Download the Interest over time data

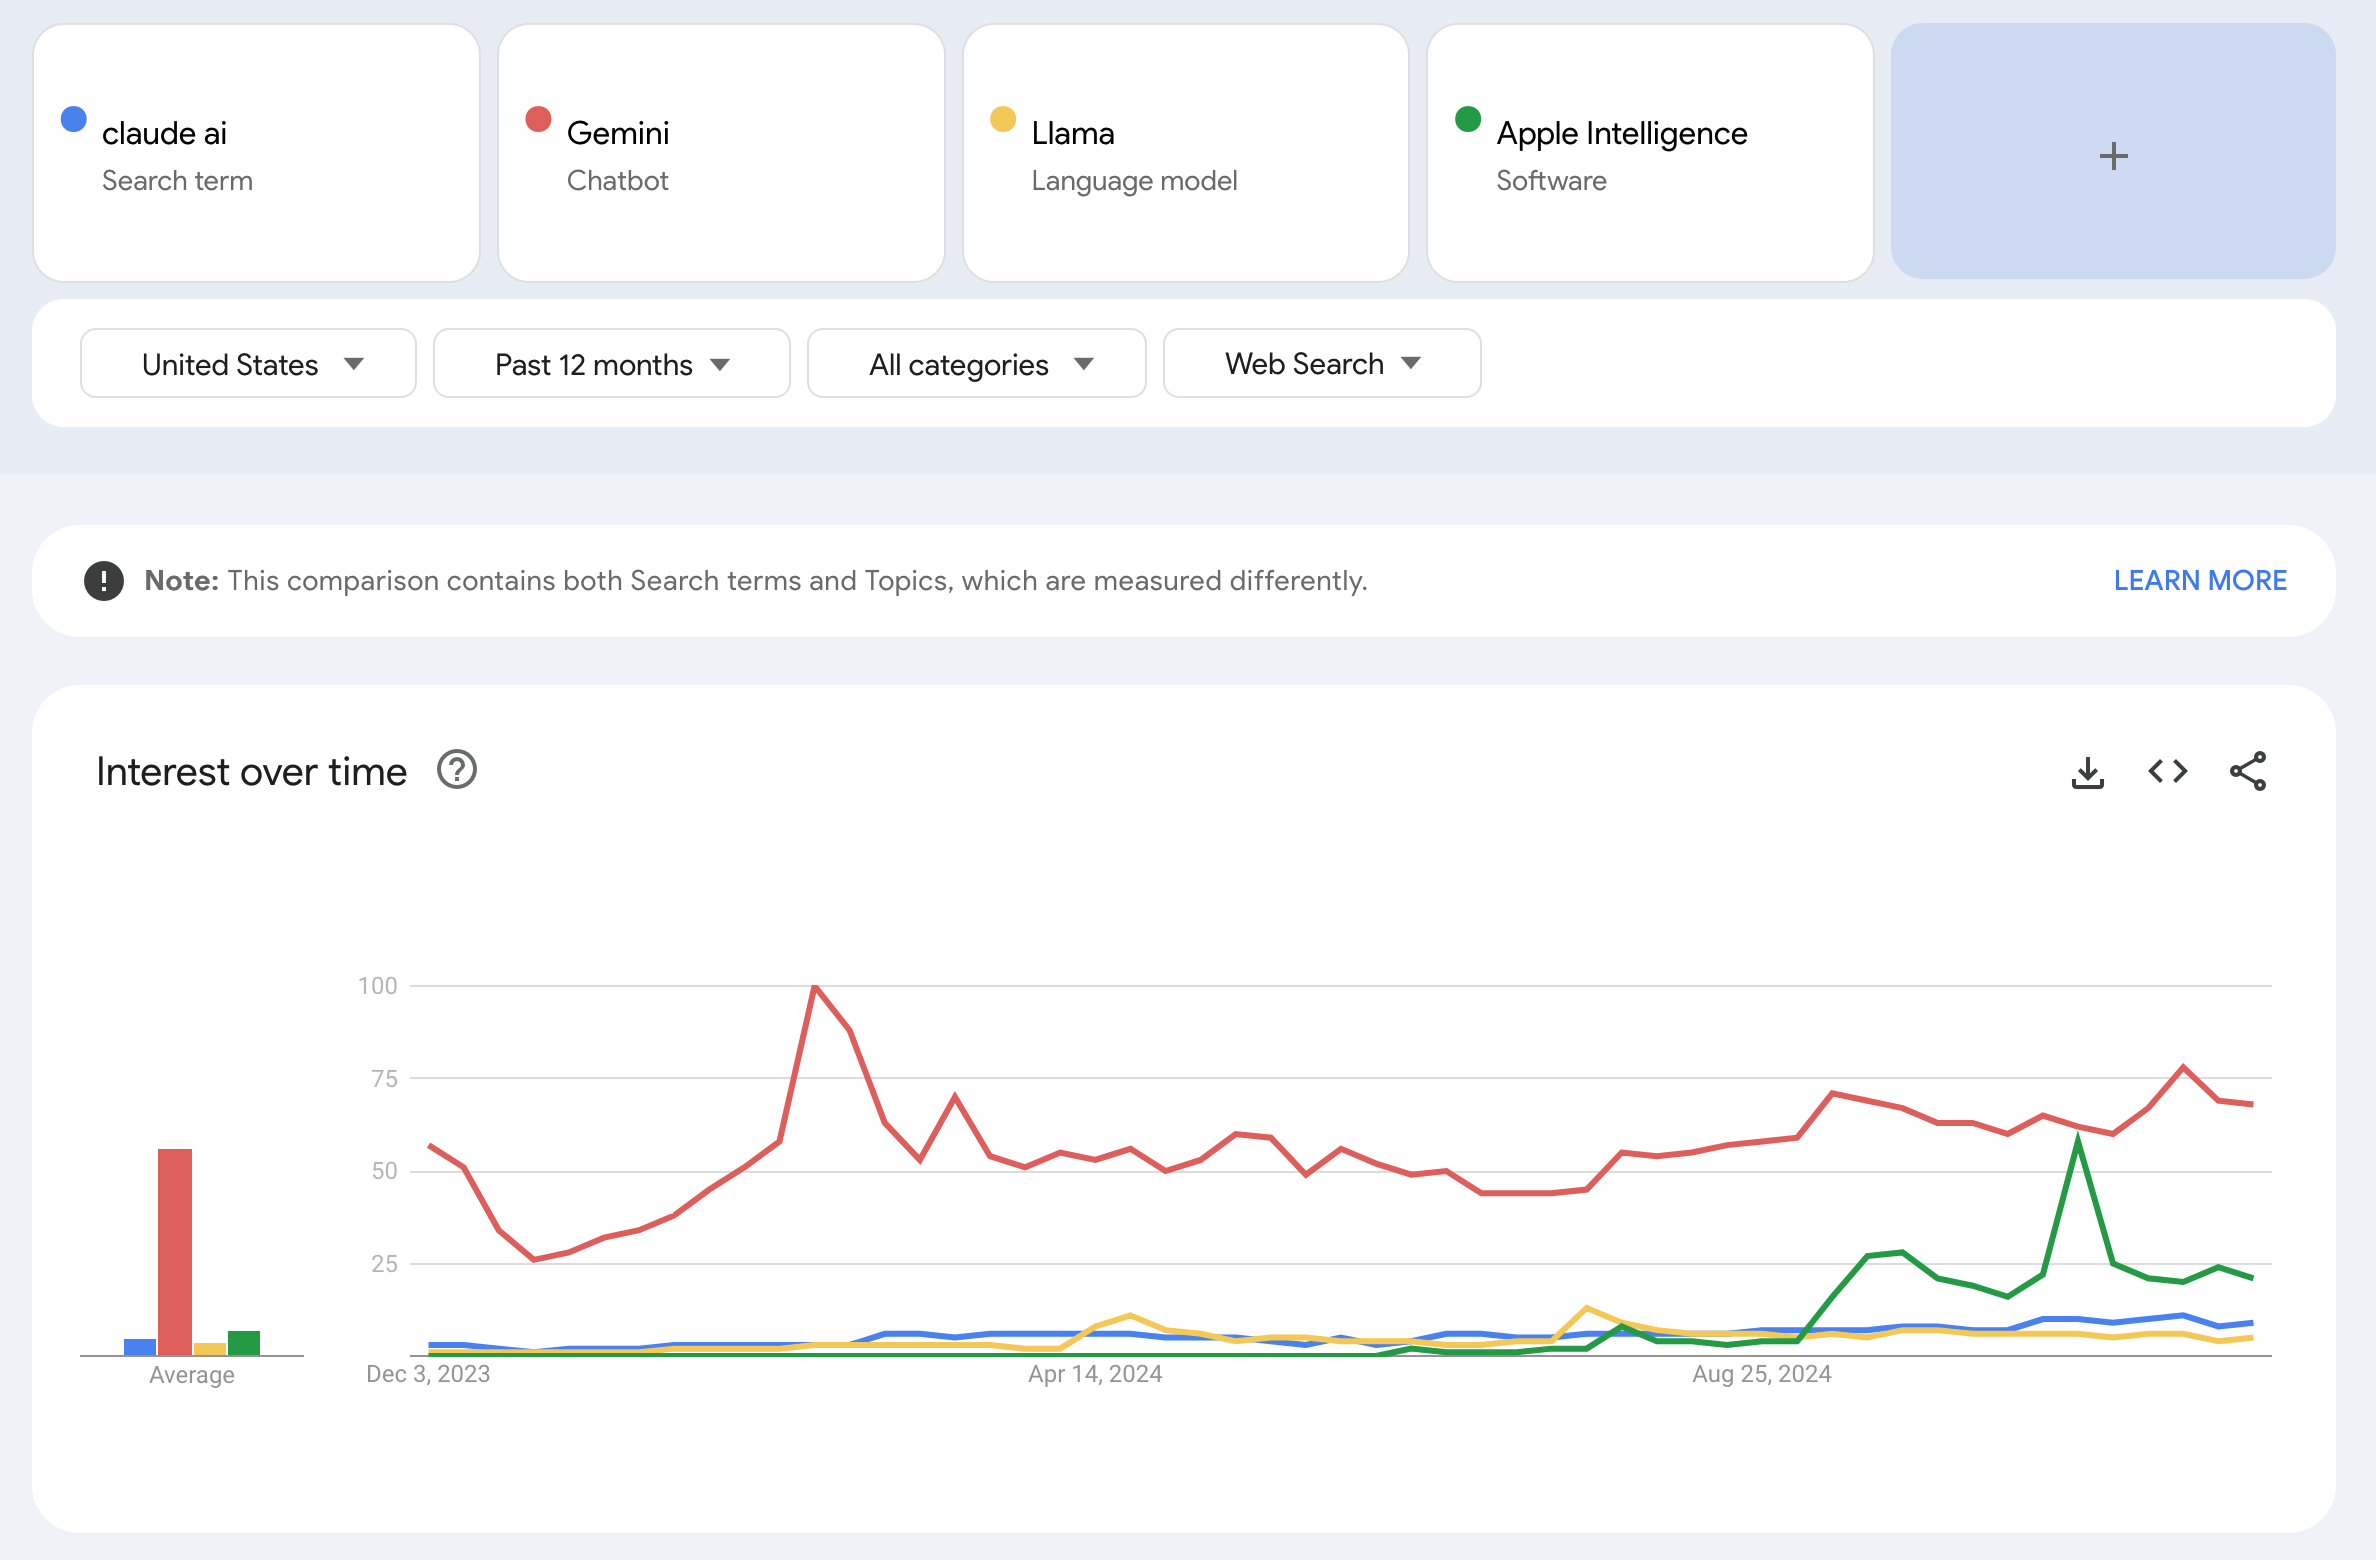point(2087,772)
